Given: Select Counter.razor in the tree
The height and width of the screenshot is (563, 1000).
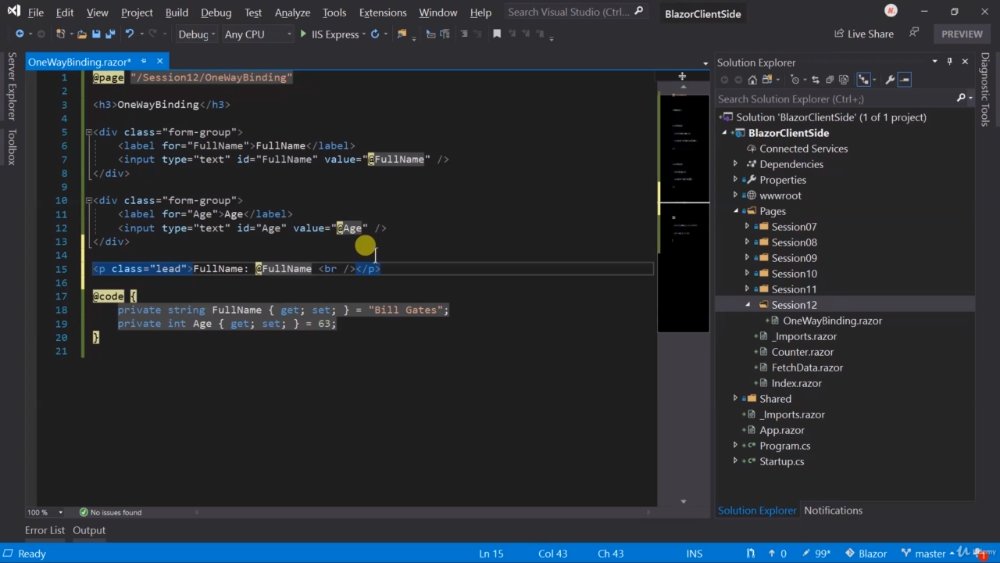Looking at the screenshot, I should click(x=802, y=352).
